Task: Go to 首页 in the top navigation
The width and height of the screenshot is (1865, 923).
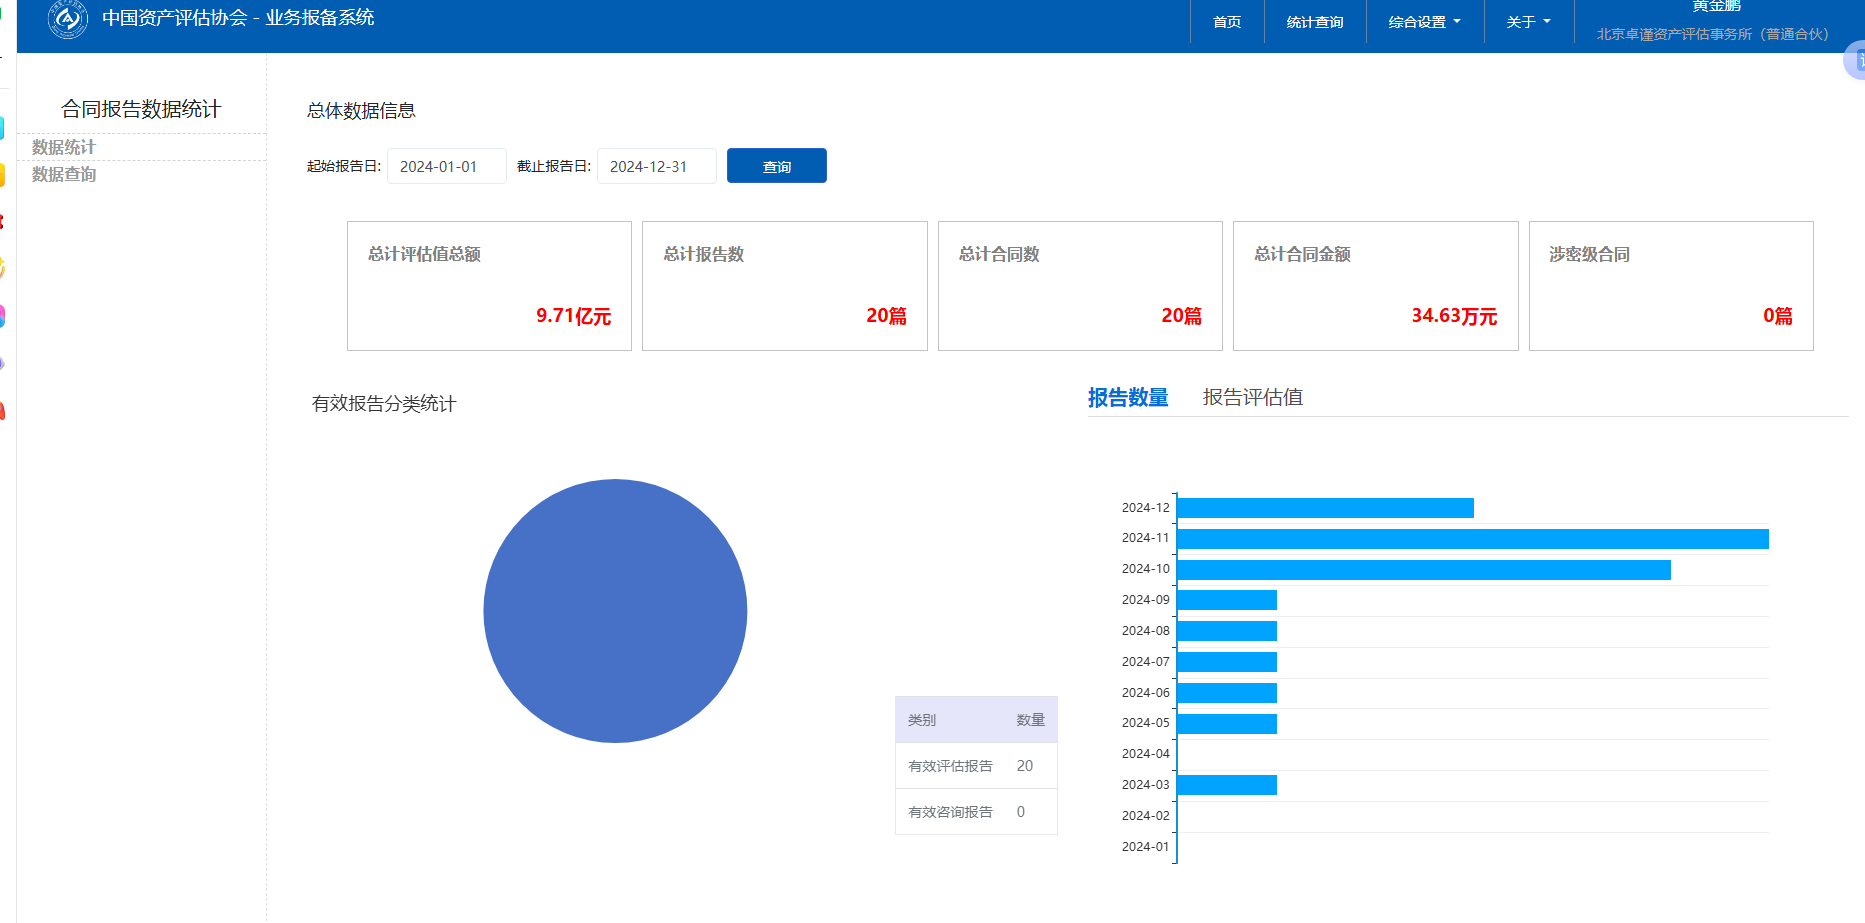Action: (x=1227, y=22)
